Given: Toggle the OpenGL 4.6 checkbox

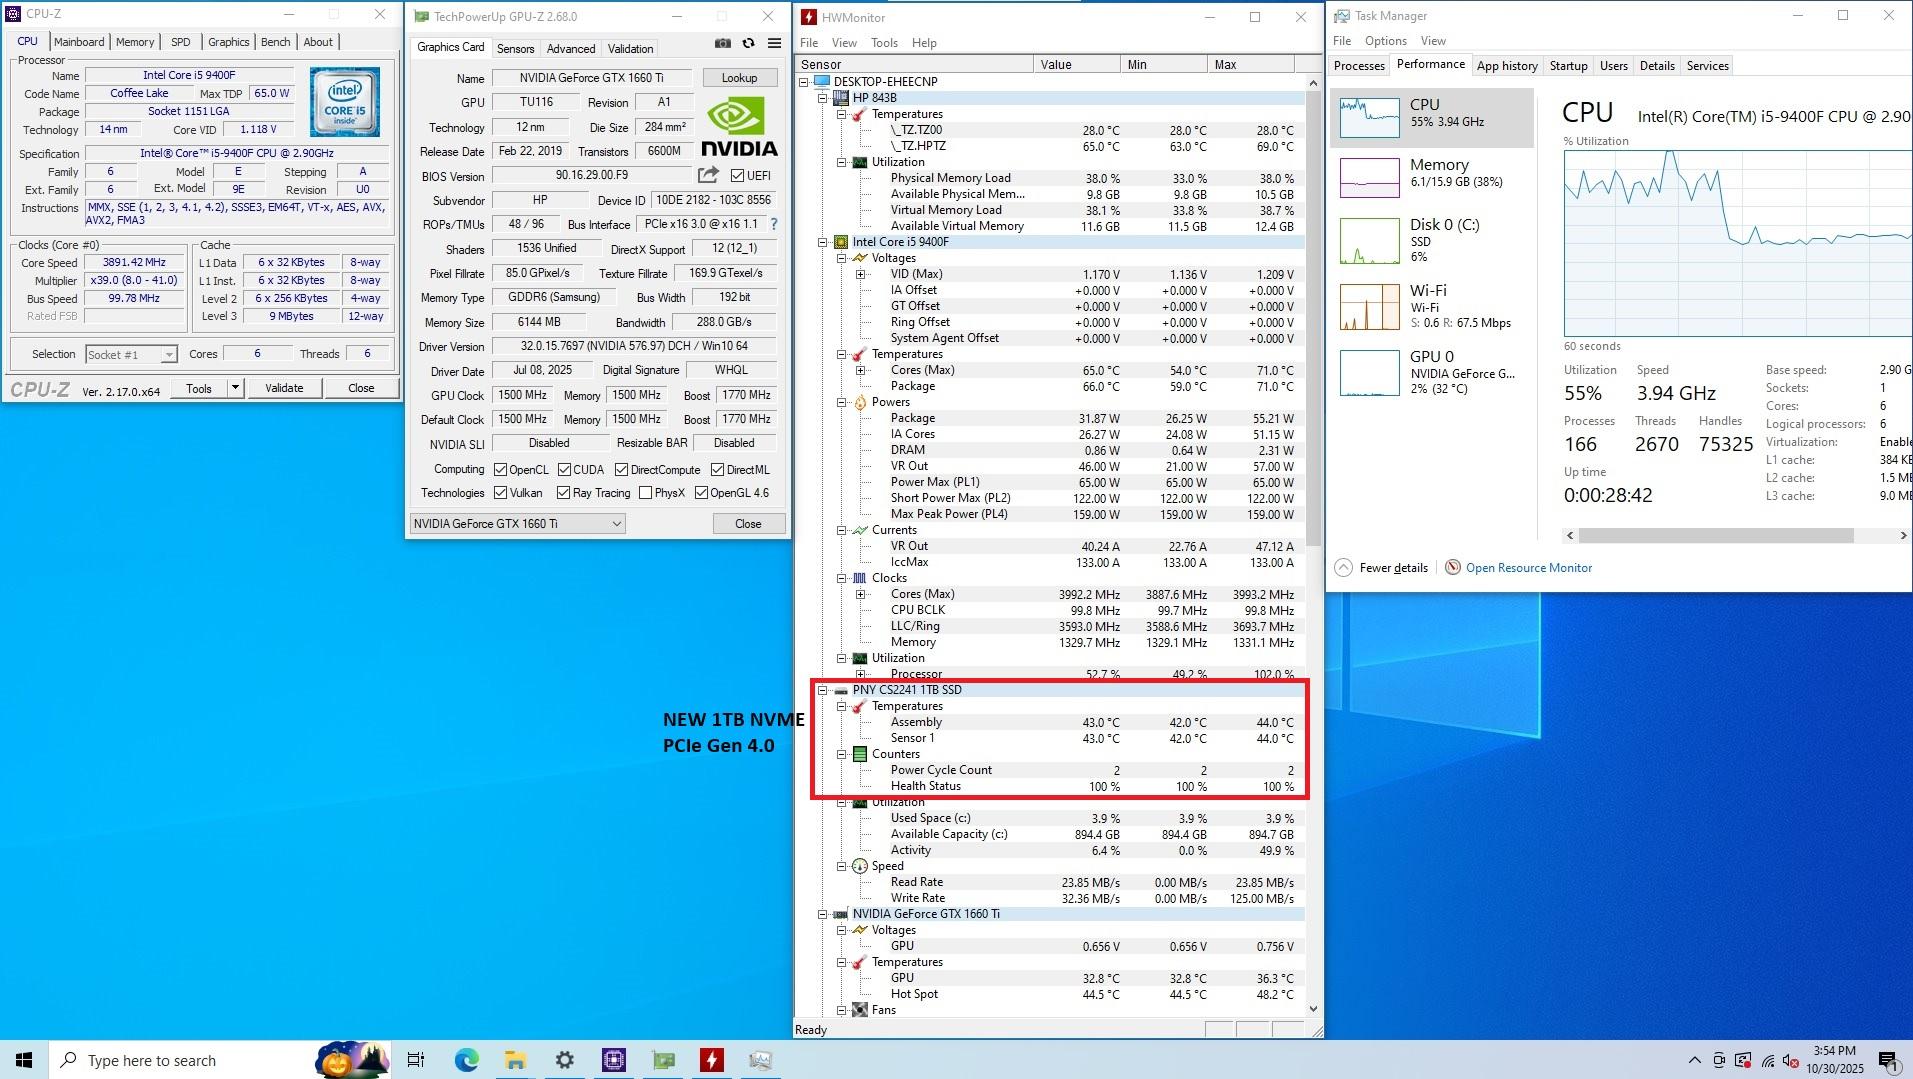Looking at the screenshot, I should point(701,493).
